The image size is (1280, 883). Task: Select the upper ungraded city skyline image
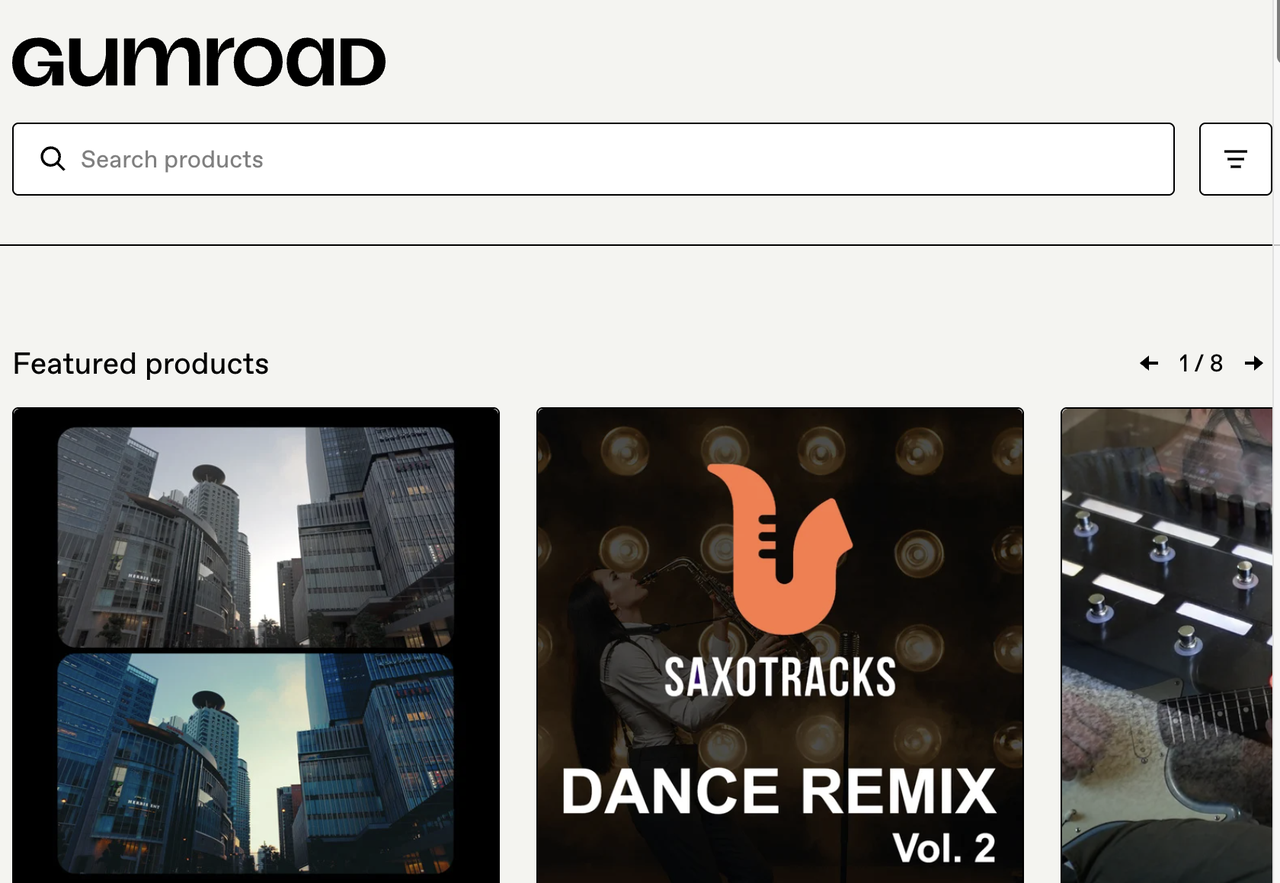[x=255, y=537]
